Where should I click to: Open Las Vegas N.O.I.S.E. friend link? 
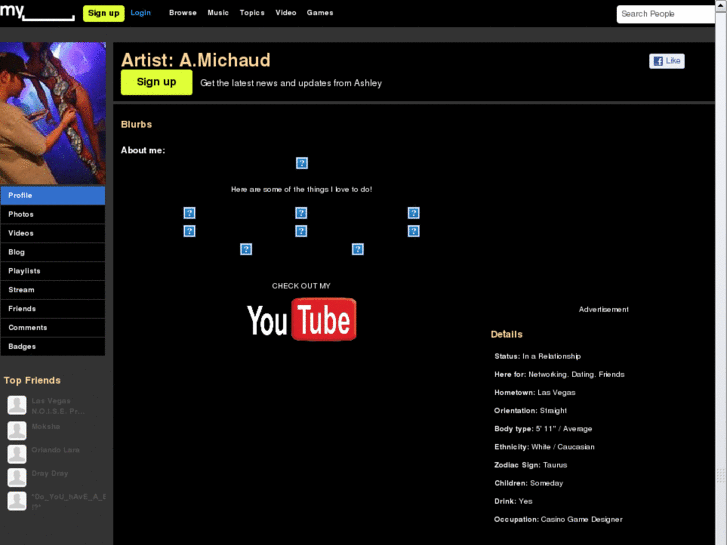(58, 406)
